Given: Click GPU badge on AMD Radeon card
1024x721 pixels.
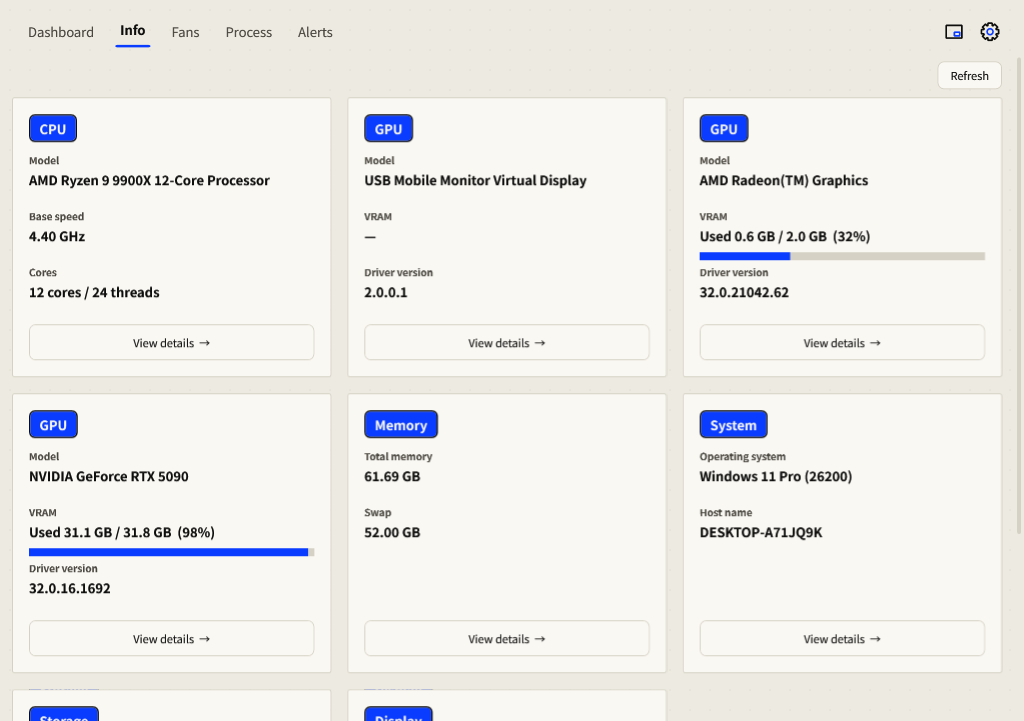Looking at the screenshot, I should pos(724,129).
